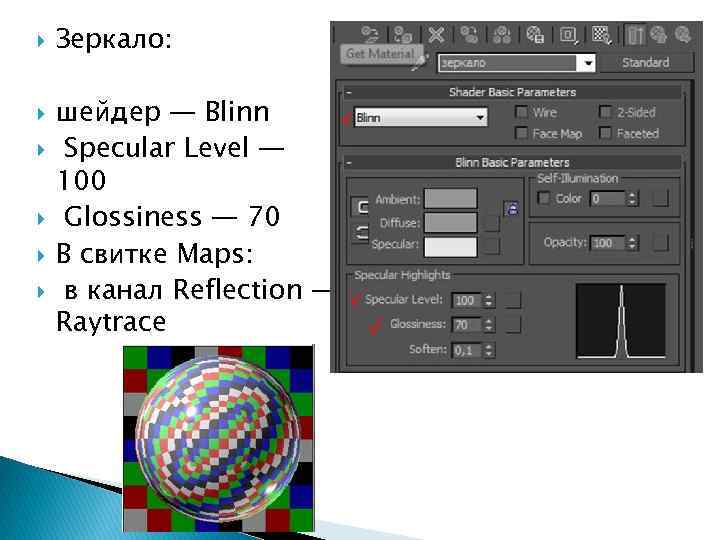Viewport: 720px width, 540px height.
Task: Click the Standard material type button
Action: point(646,62)
